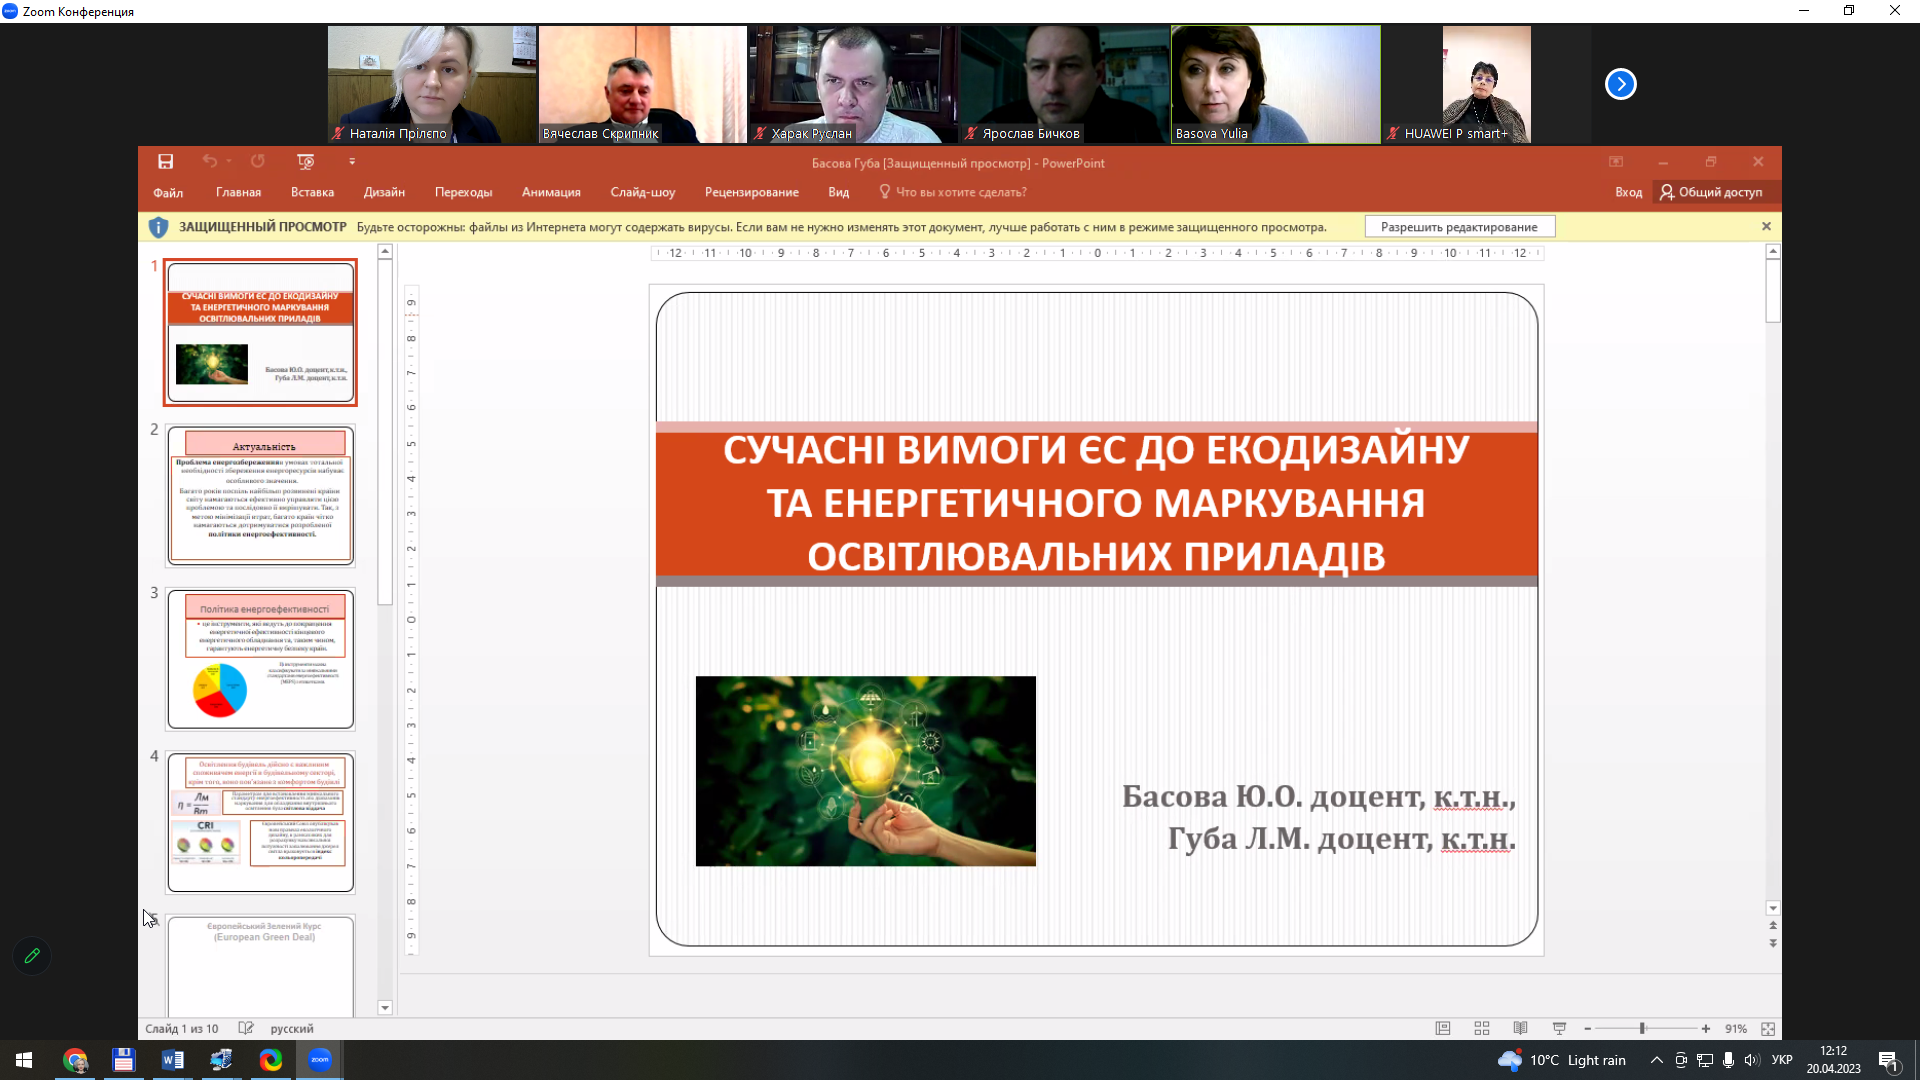Select the Слайд-шоу ribbon tab
This screenshot has height=1080, width=1920.
(x=642, y=192)
